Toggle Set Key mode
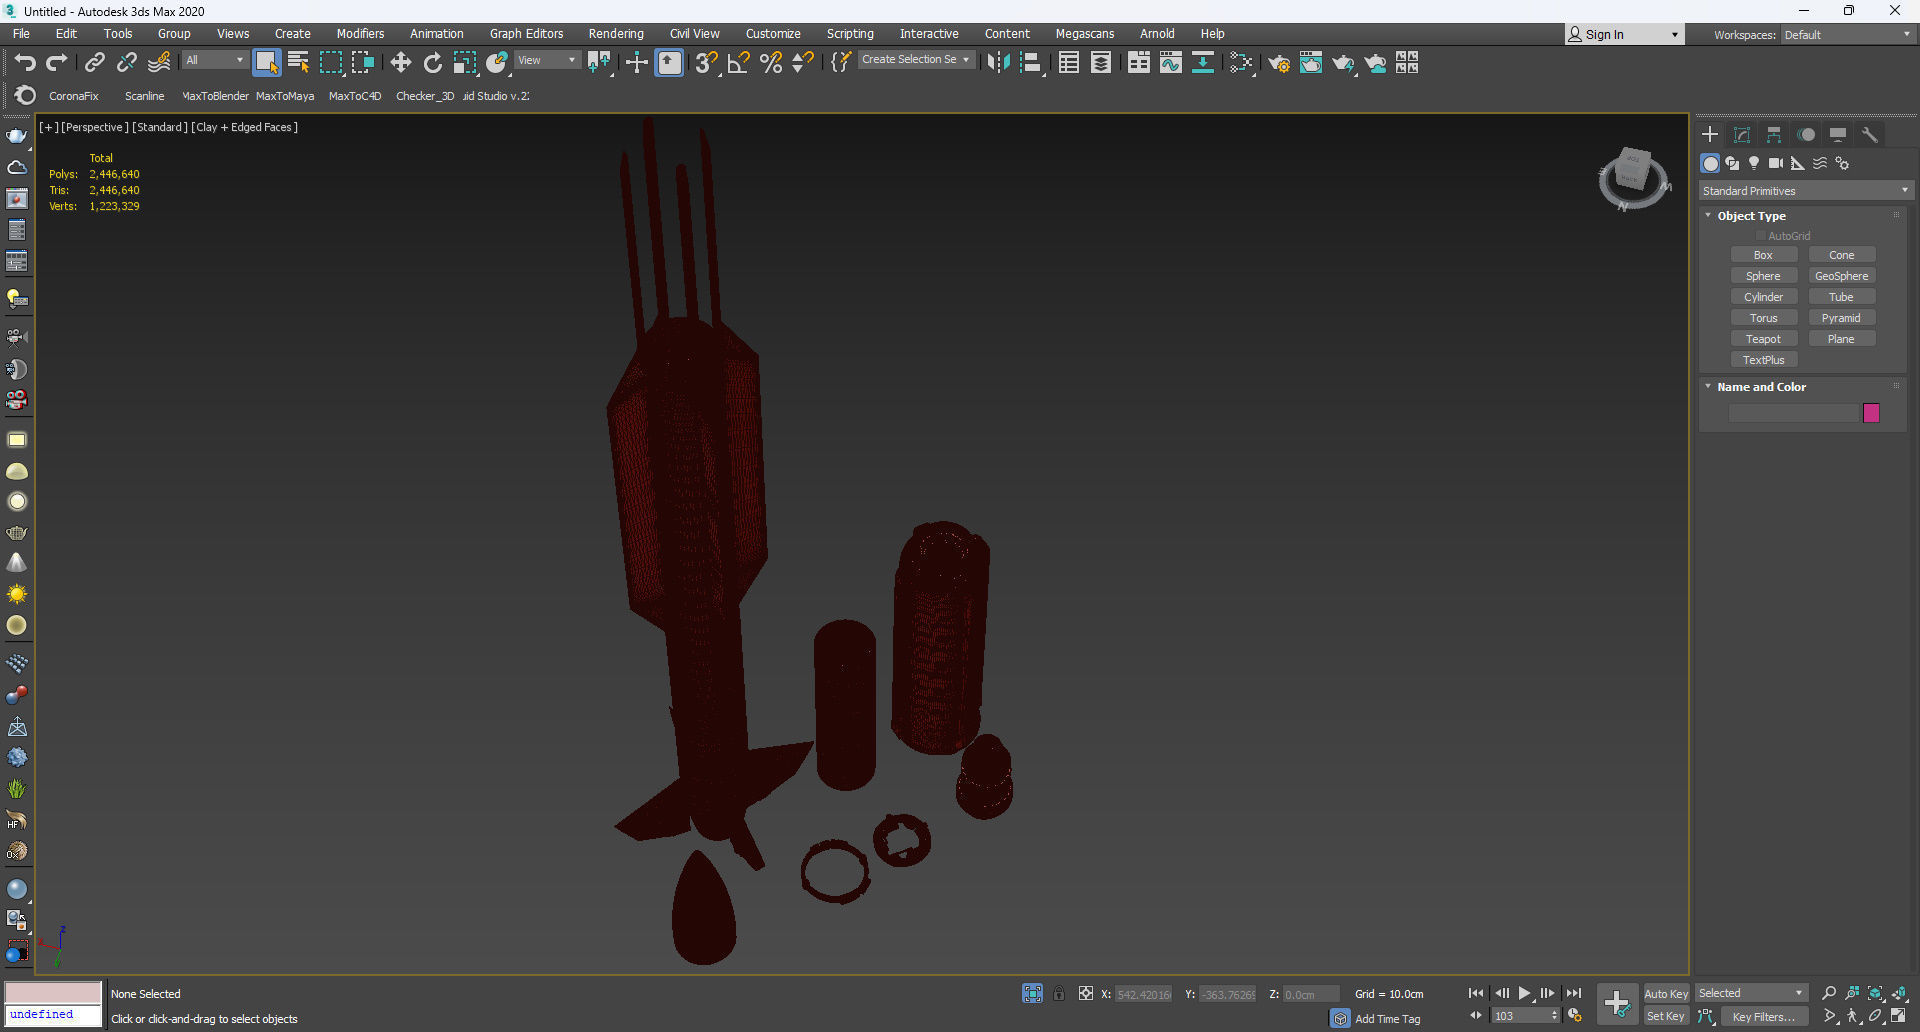 [x=1666, y=1016]
